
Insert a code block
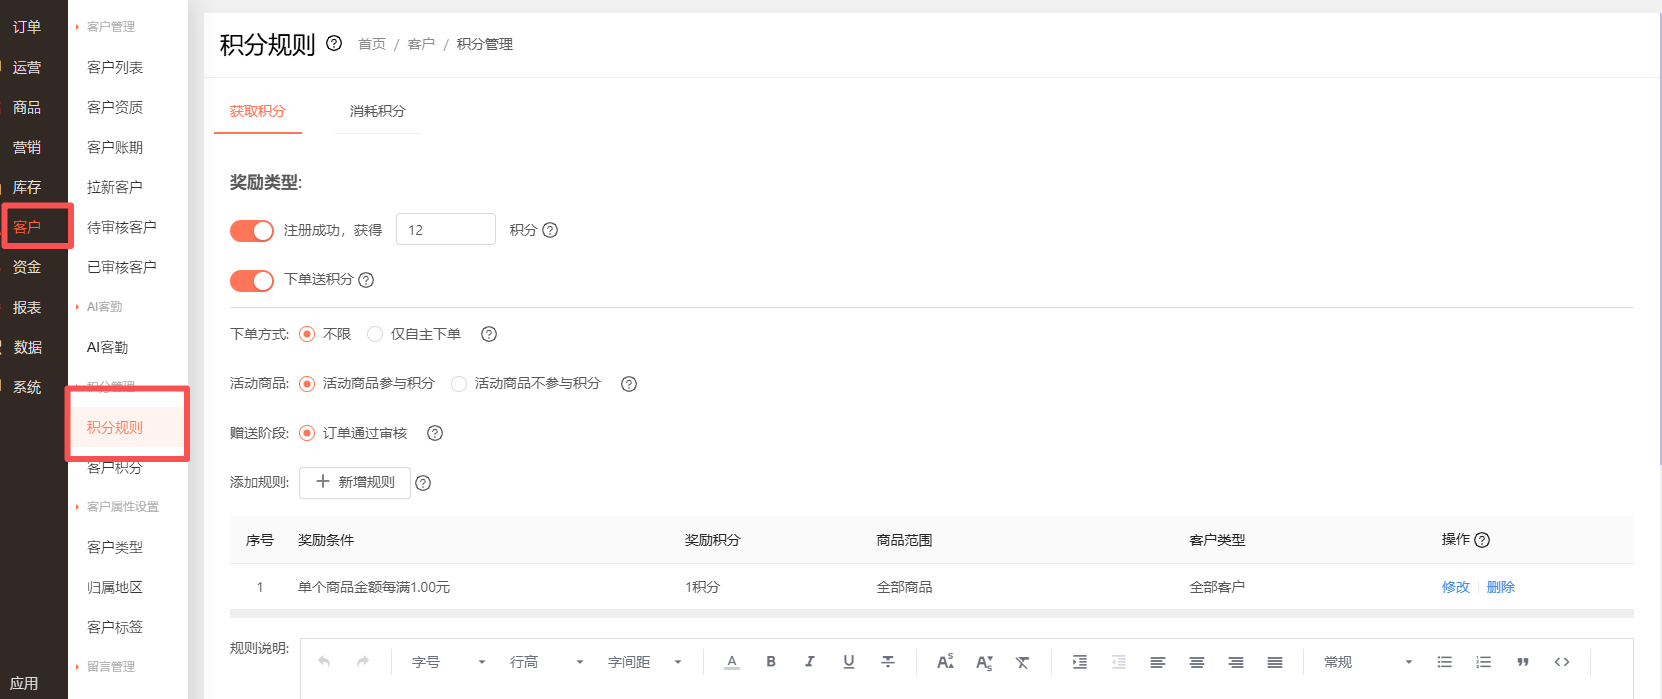[x=1562, y=662]
